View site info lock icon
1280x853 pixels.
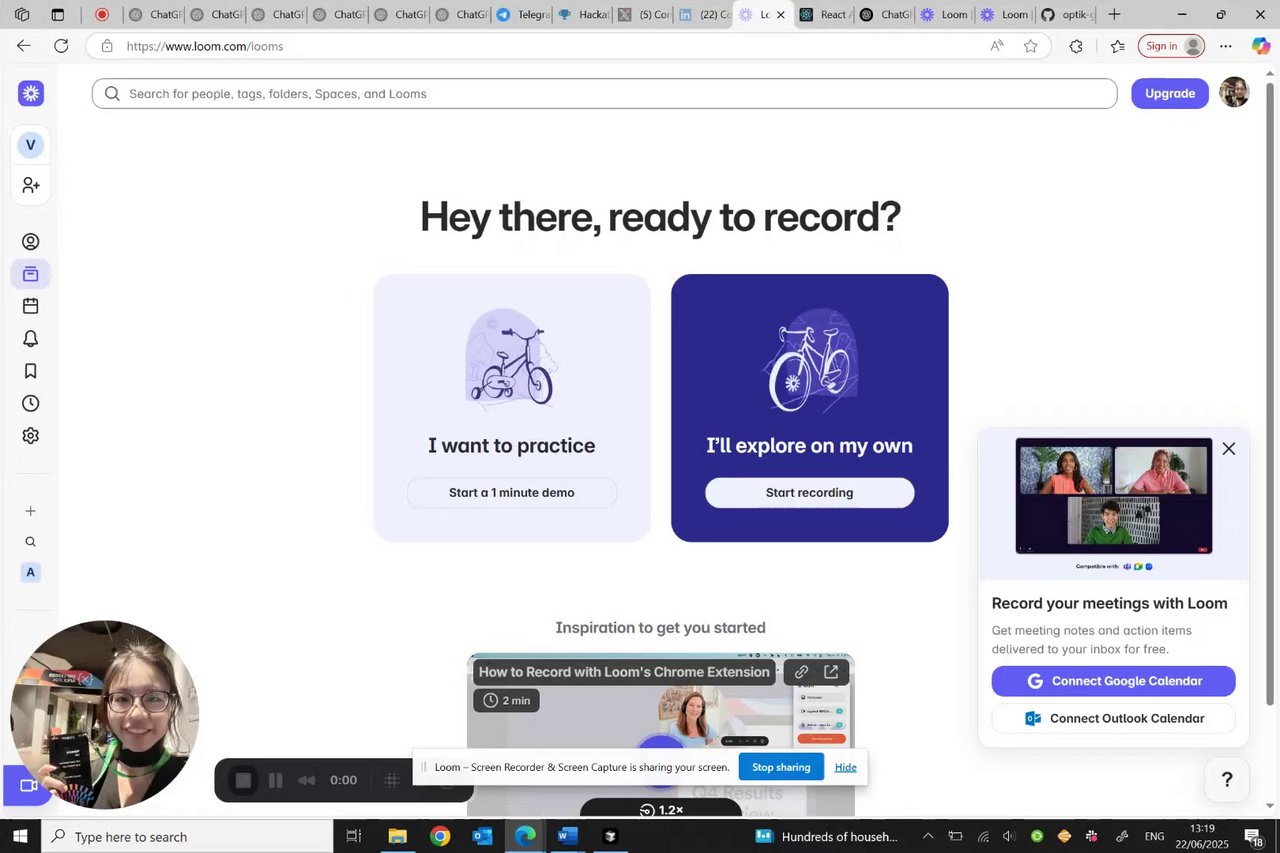107,46
